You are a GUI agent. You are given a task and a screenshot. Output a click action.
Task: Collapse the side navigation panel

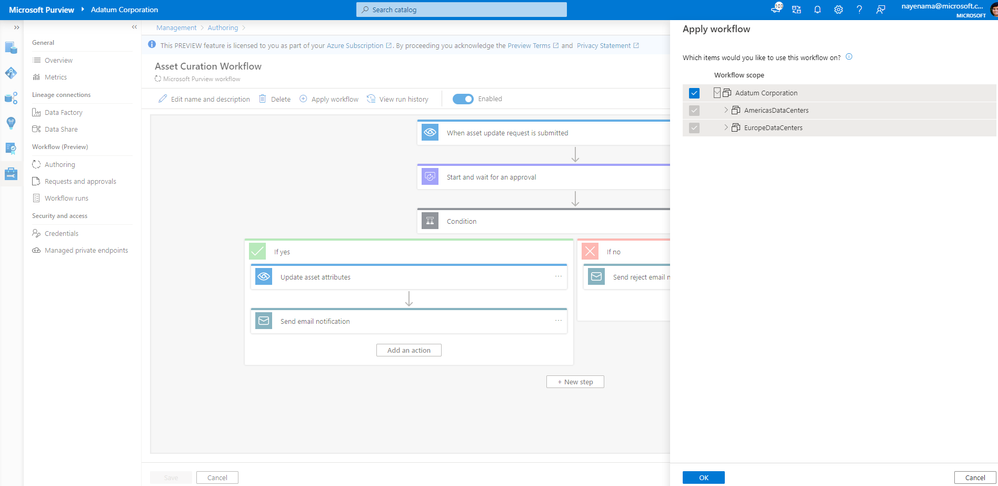point(134,27)
